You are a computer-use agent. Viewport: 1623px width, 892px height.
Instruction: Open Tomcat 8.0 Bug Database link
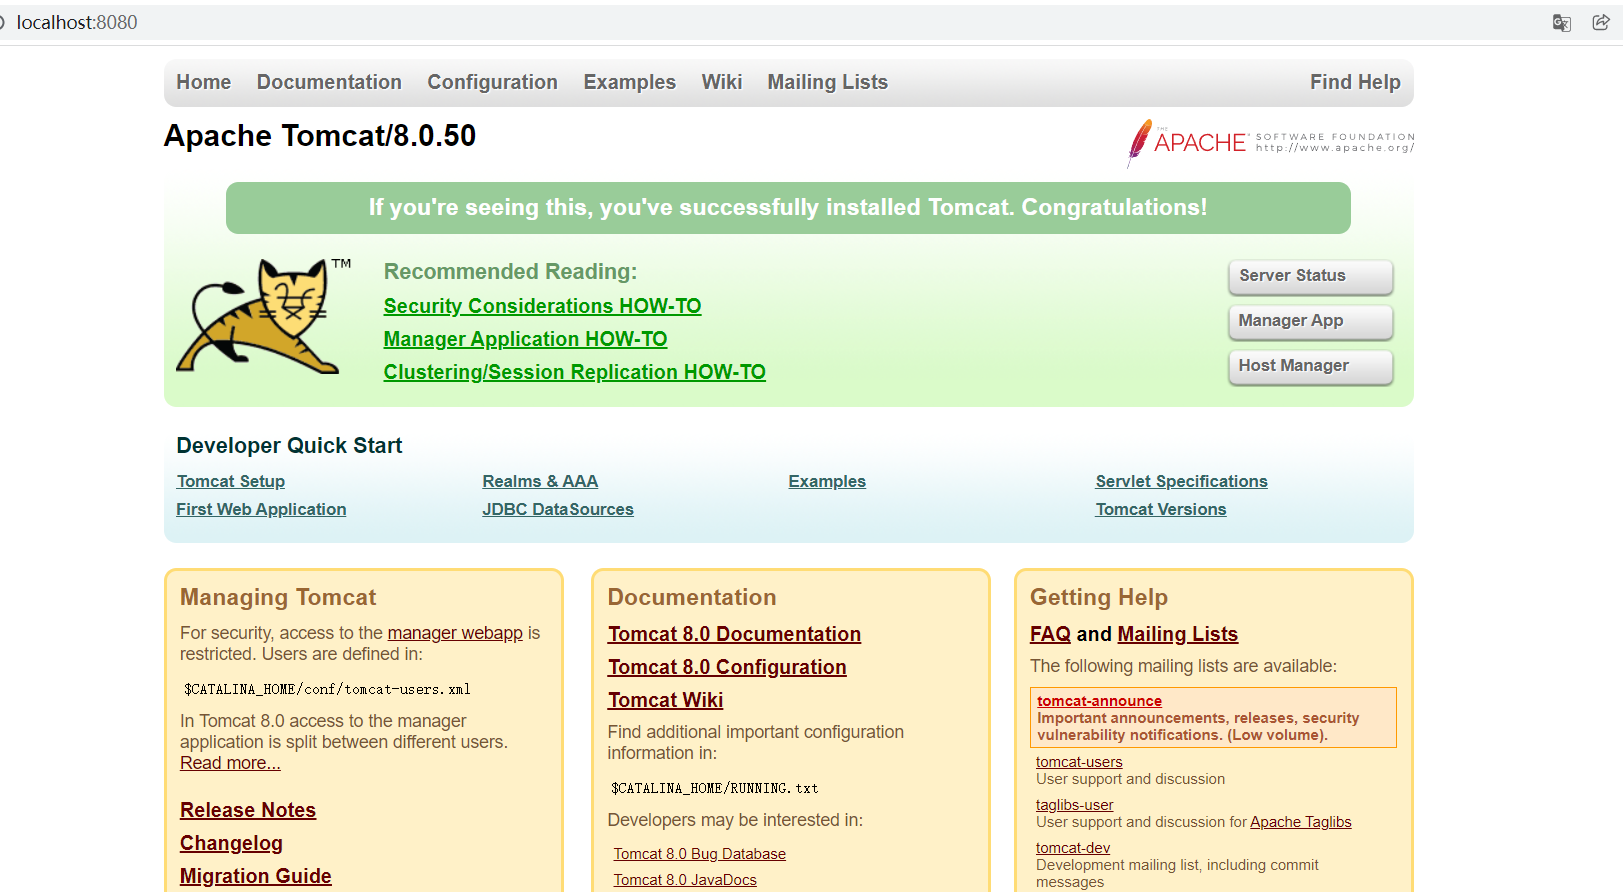tap(700, 854)
